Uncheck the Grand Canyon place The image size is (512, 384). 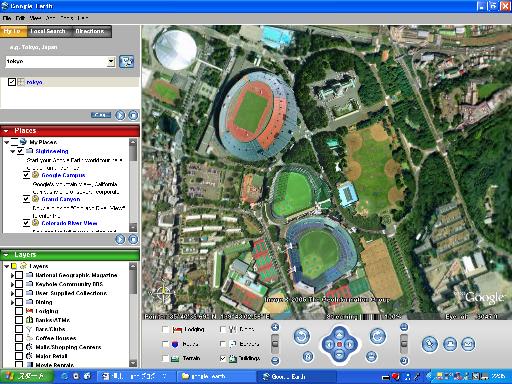(x=27, y=199)
